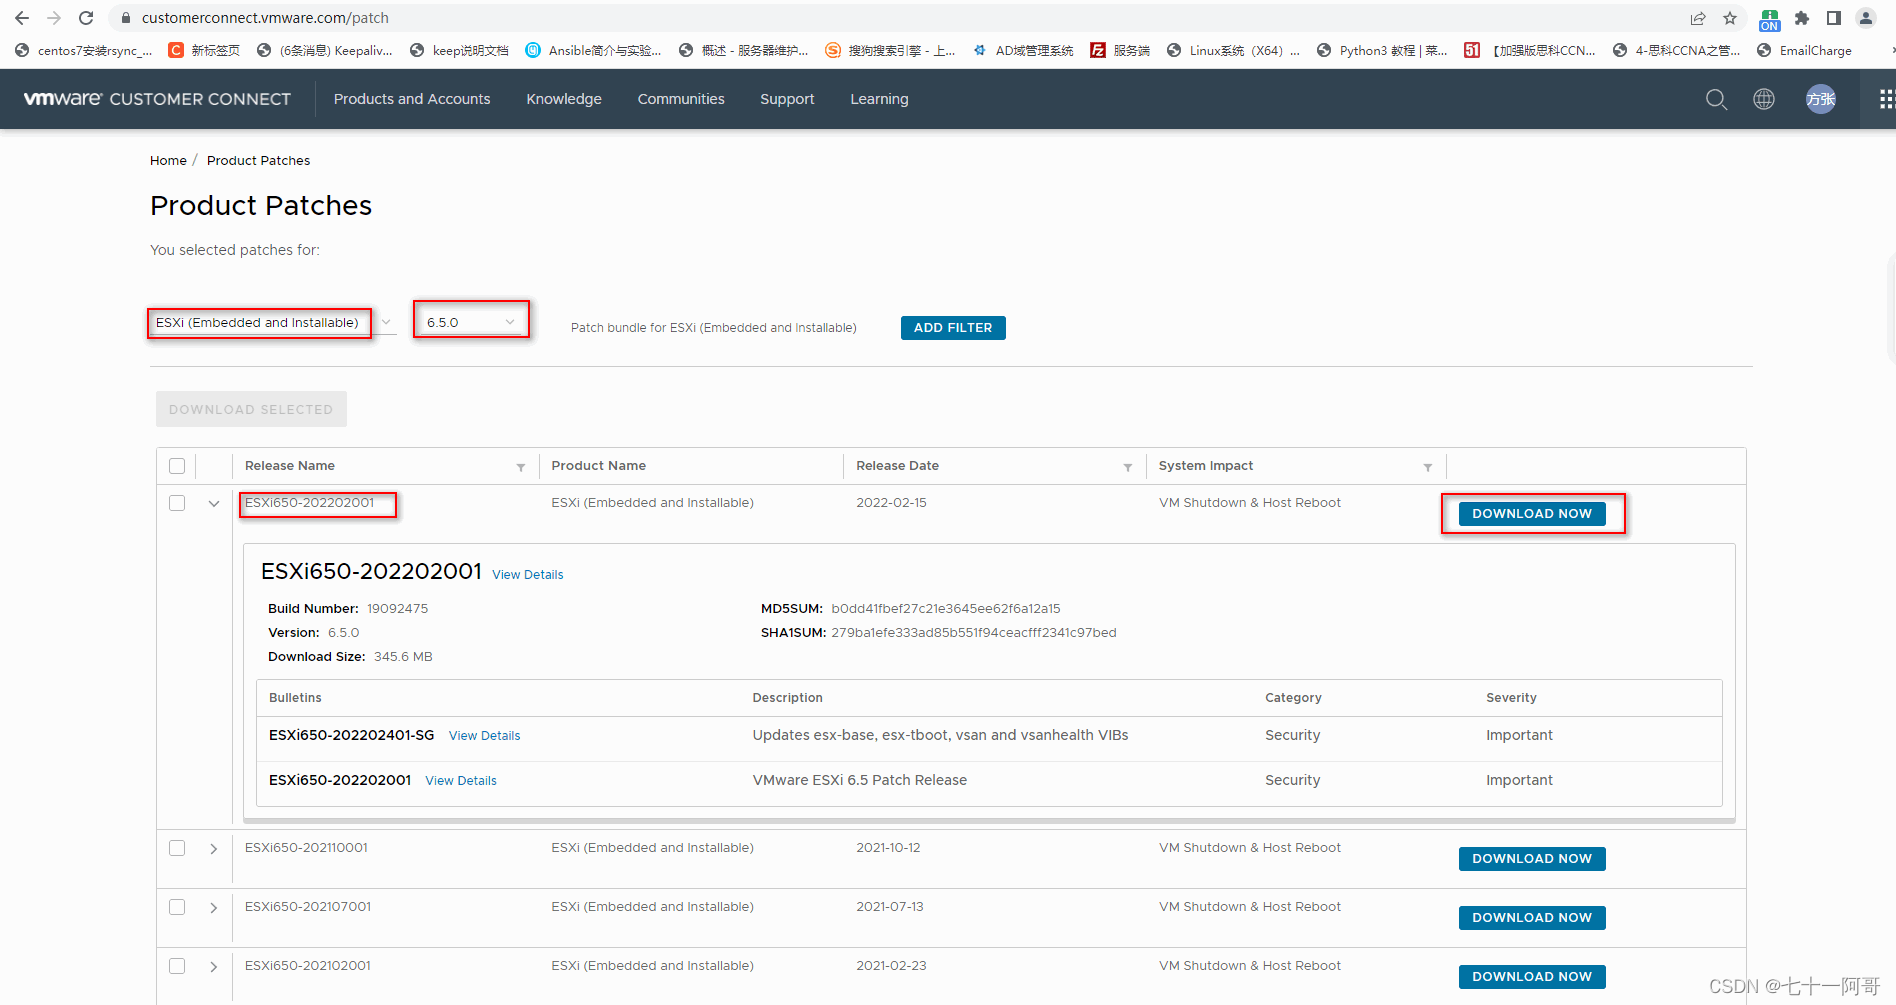Viewport: 1896px width, 1005px height.
Task: View Details next to ESXi650-202202001 heading
Action: coord(528,575)
